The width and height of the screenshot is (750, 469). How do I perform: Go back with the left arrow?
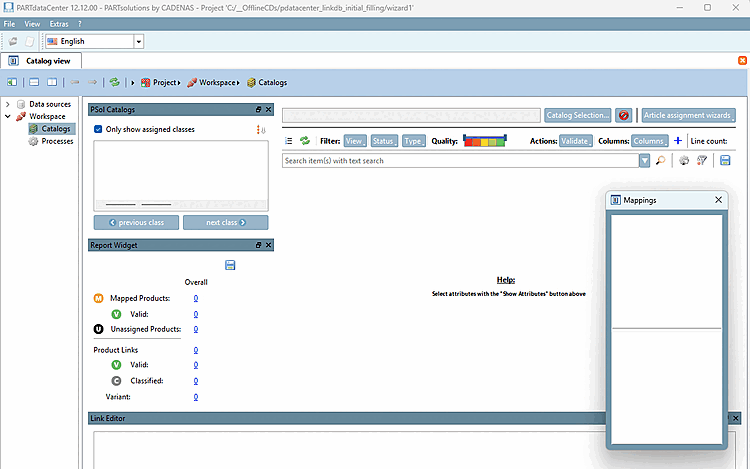tap(75, 82)
